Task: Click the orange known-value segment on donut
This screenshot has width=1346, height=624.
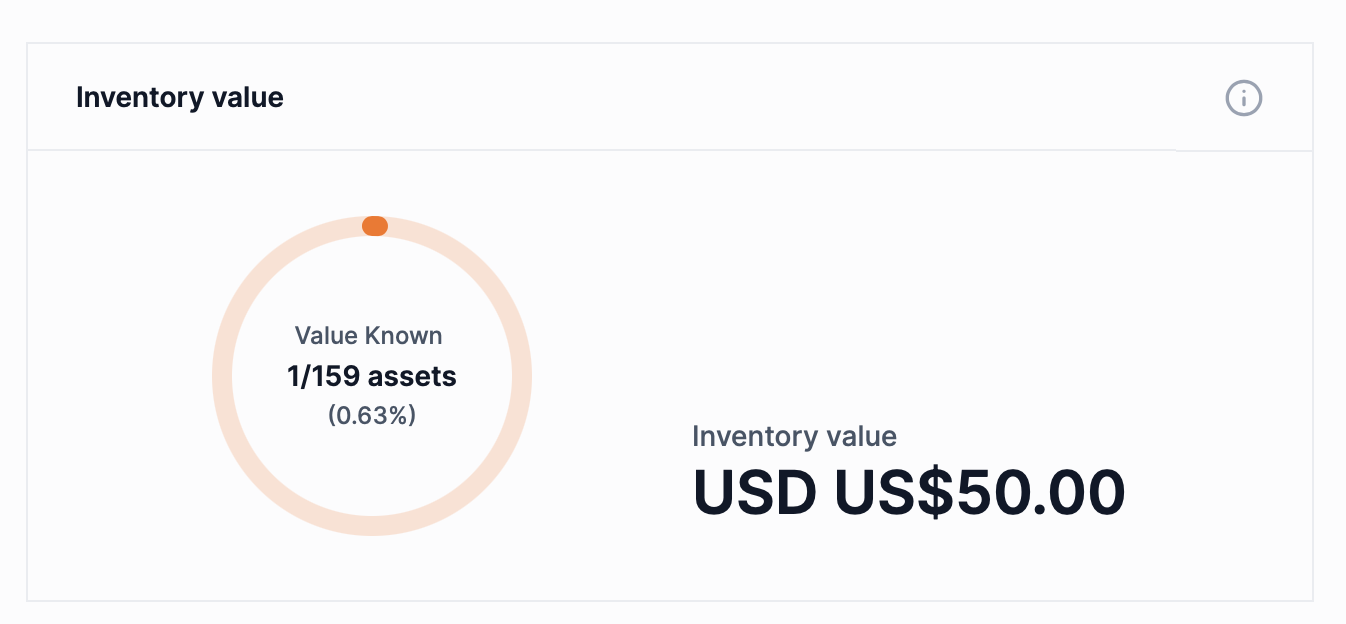Action: [375, 226]
